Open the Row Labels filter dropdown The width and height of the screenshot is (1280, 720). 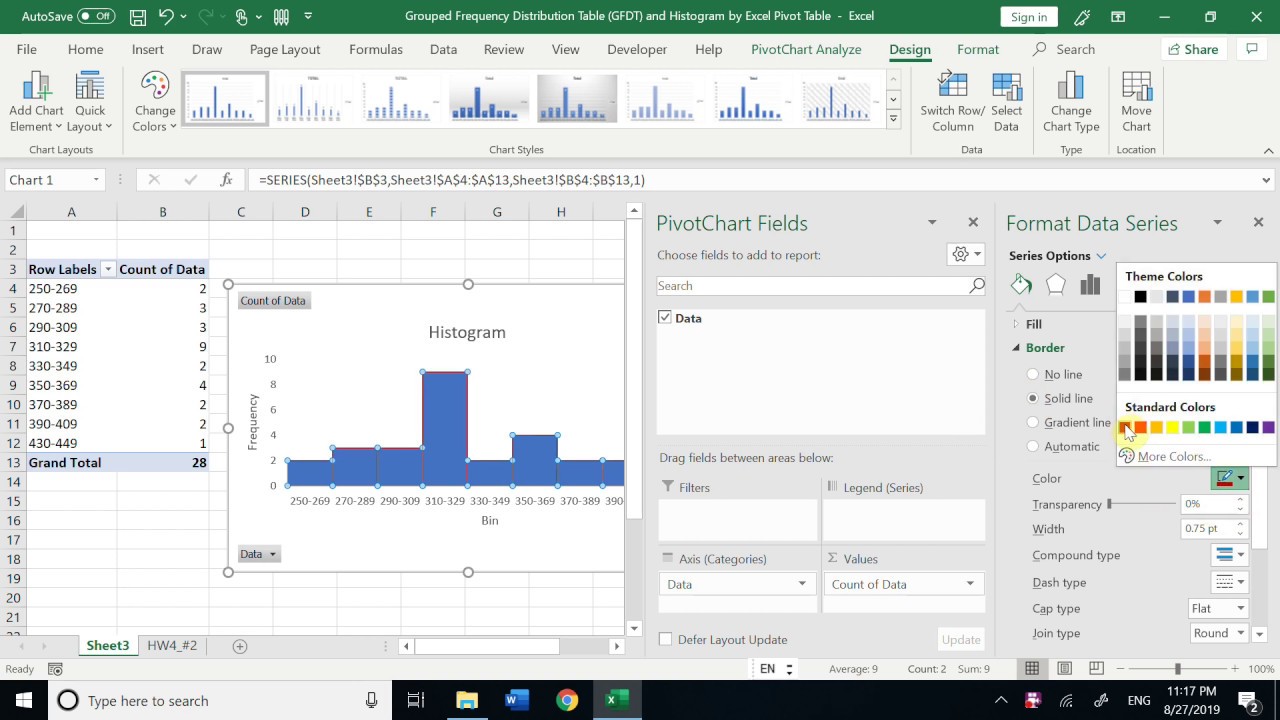[108, 269]
